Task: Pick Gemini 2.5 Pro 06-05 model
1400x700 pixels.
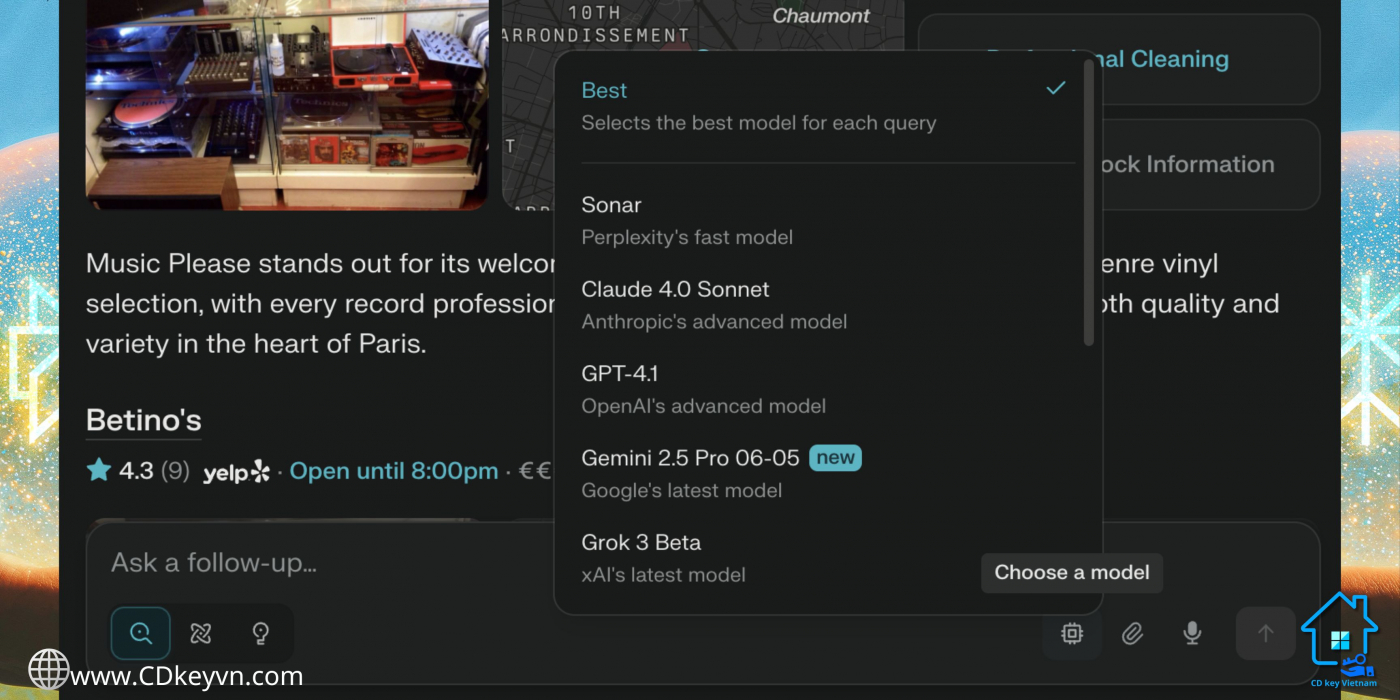Action: pyautogui.click(x=826, y=473)
